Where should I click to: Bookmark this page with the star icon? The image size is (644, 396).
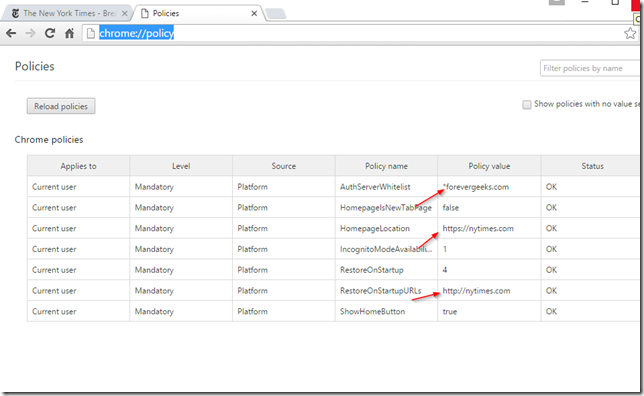[x=630, y=33]
